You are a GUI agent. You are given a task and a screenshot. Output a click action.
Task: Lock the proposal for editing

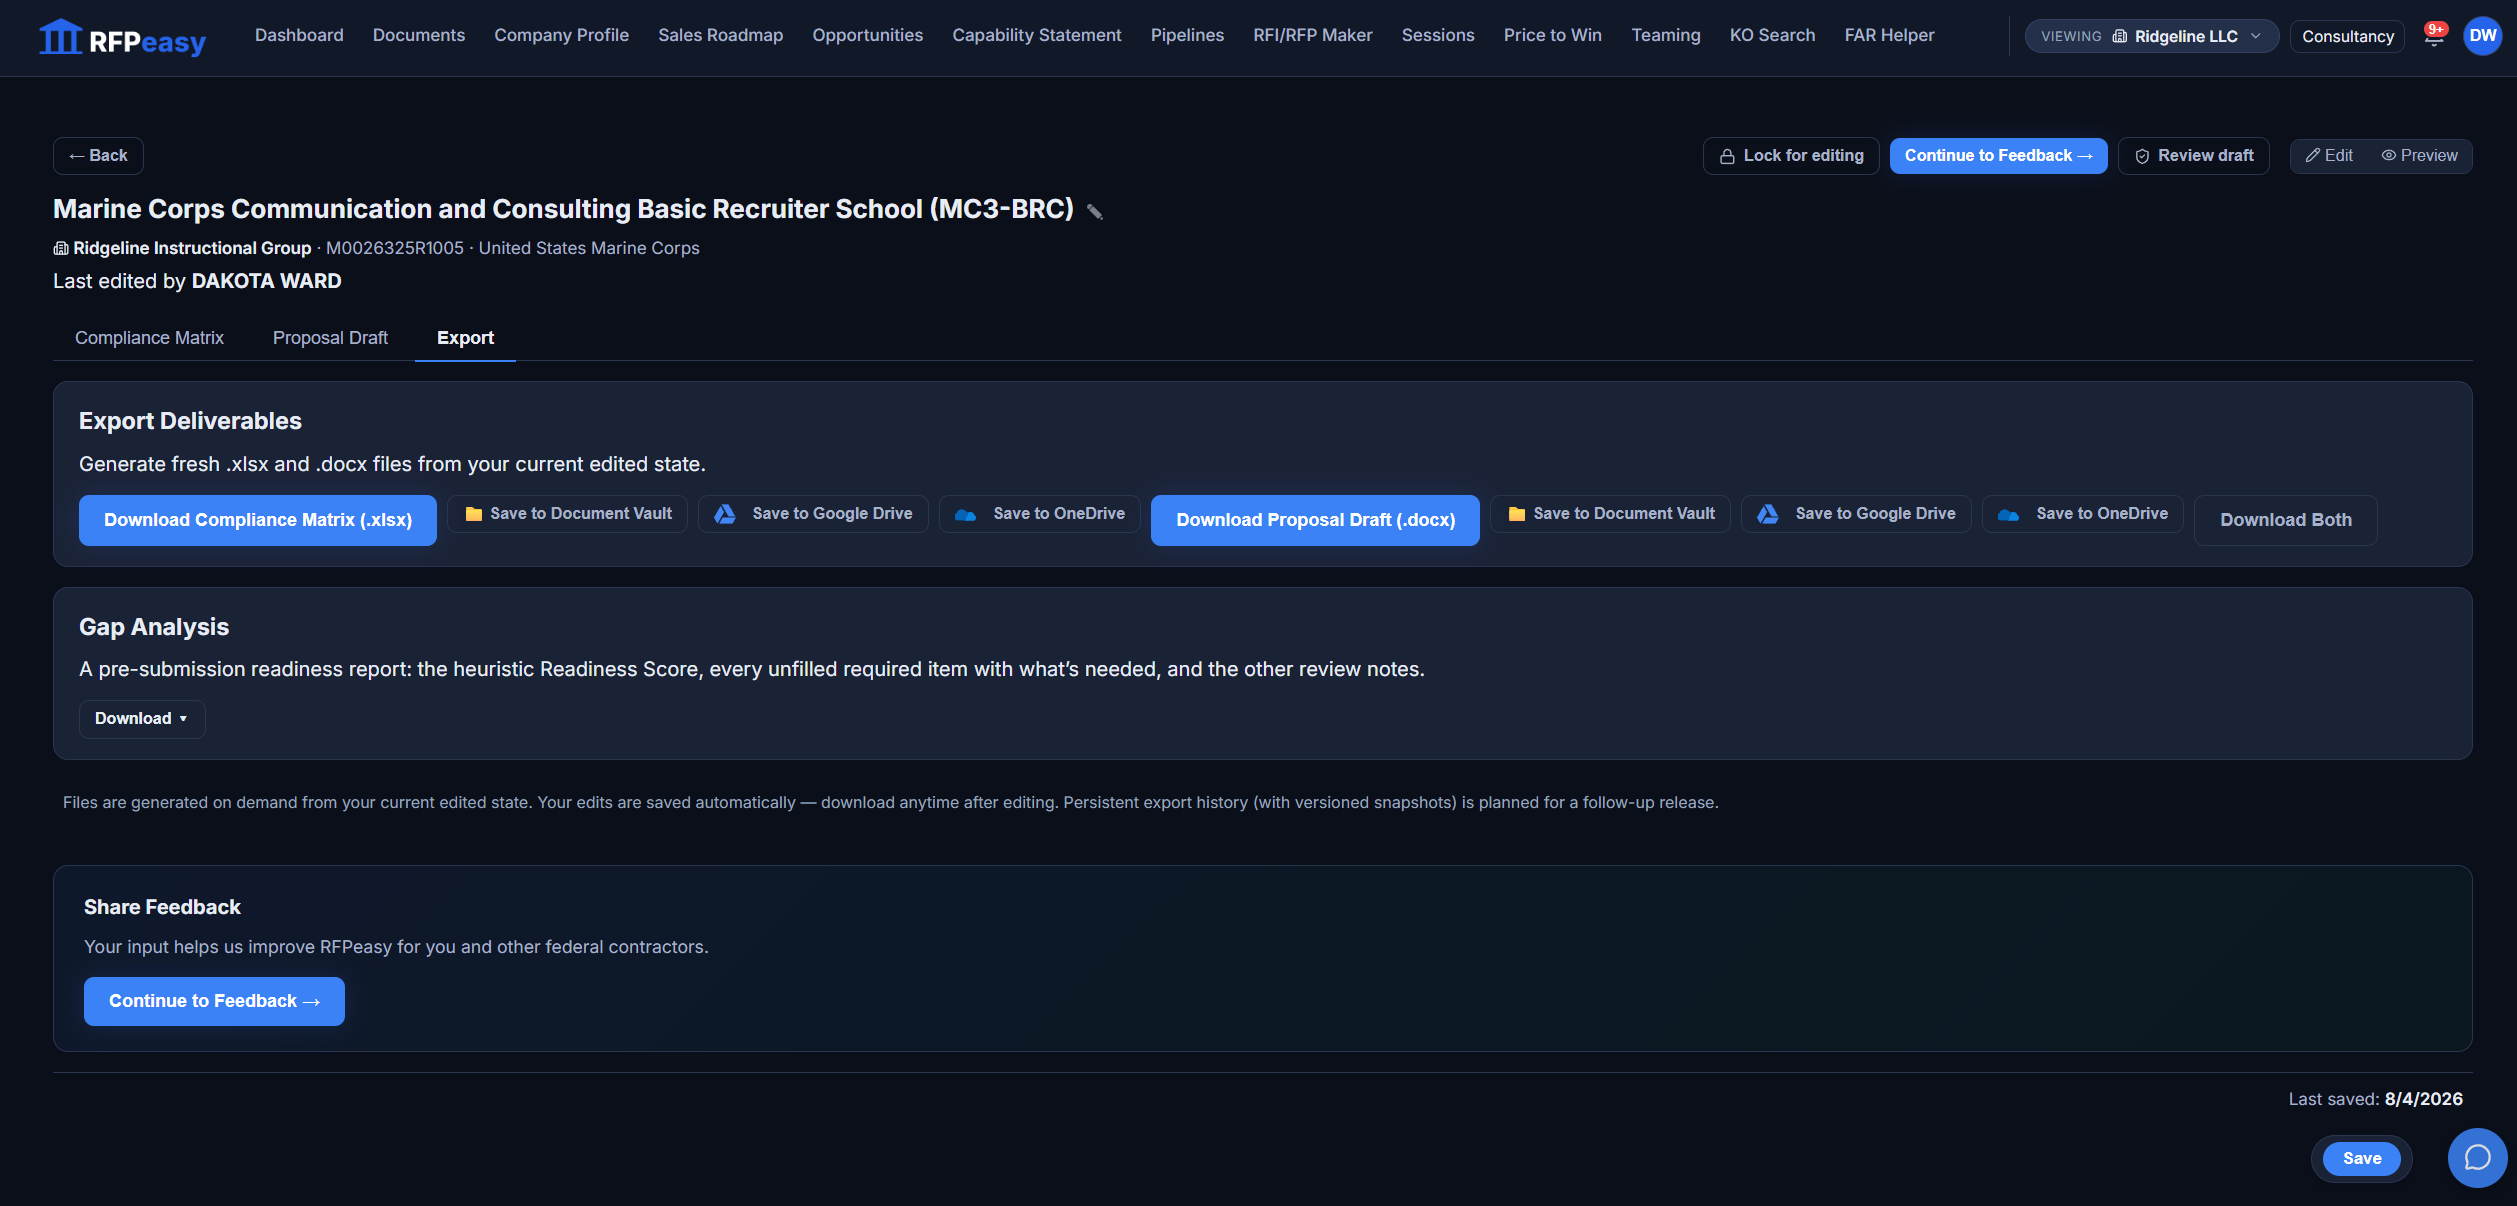click(1791, 156)
